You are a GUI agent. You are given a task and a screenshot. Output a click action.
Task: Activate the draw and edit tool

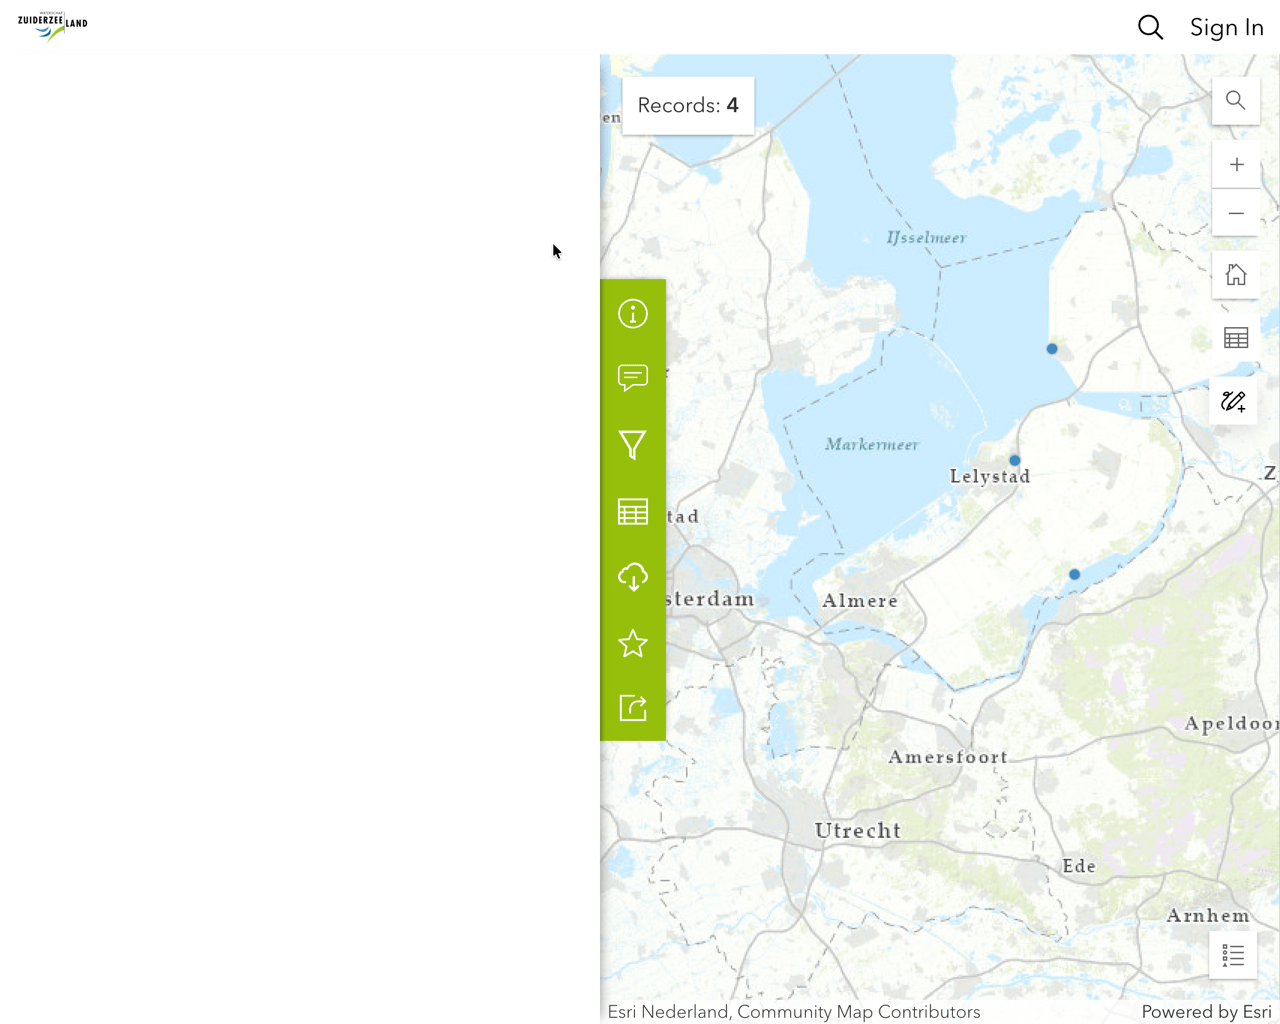click(x=1233, y=401)
